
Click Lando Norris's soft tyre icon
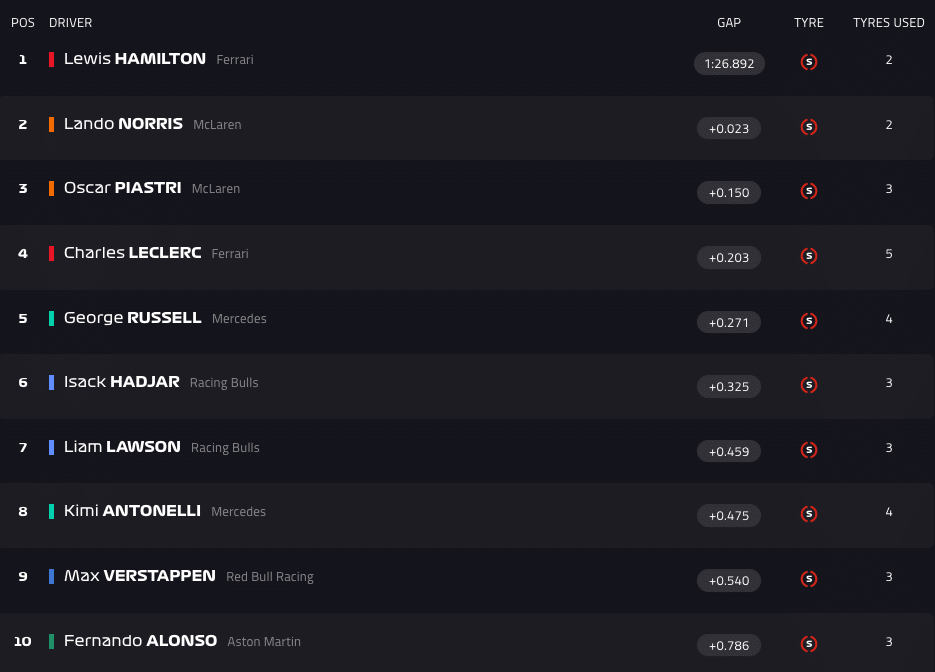pyautogui.click(x=809, y=127)
